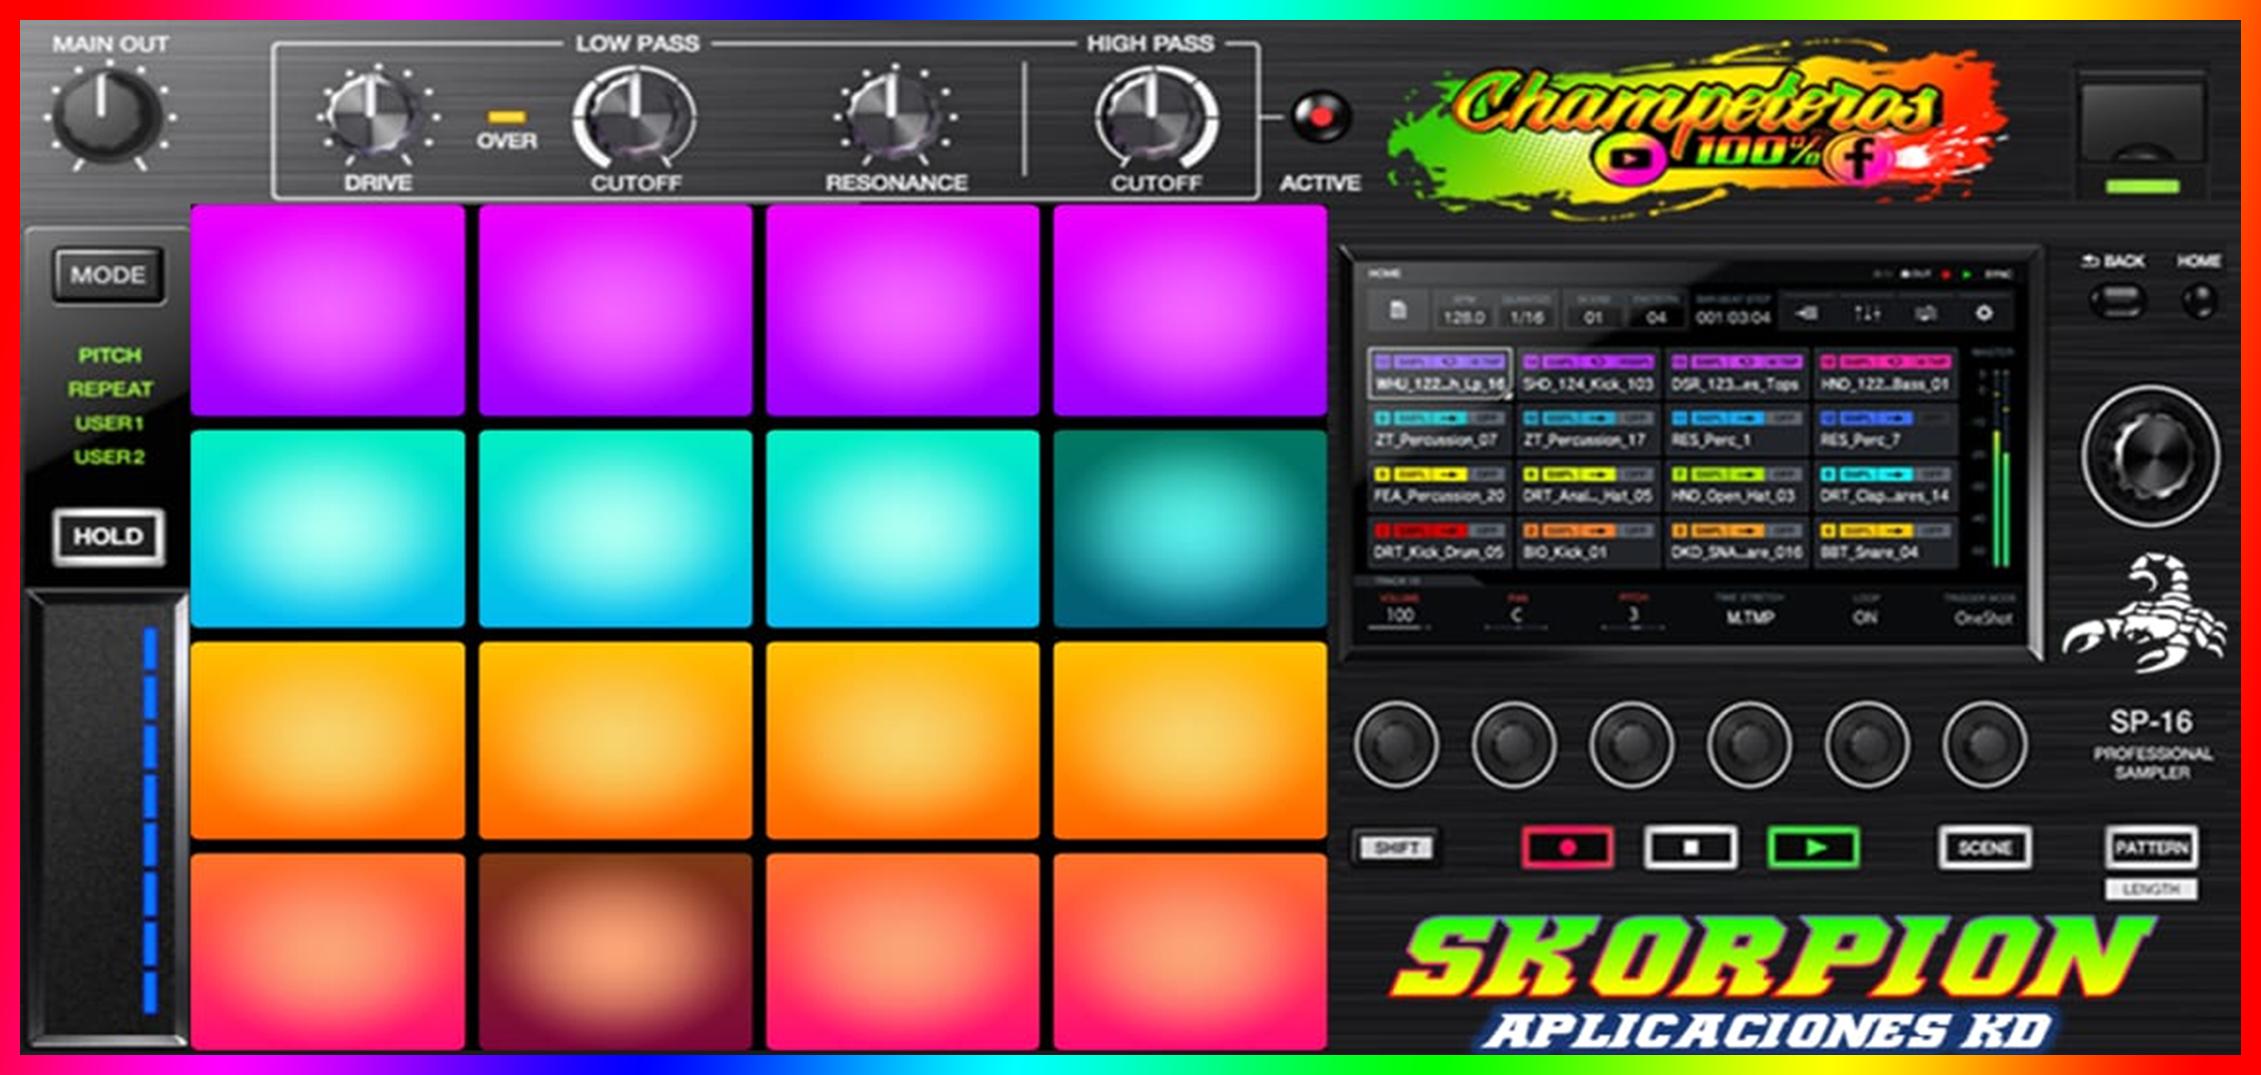The width and height of the screenshot is (2261, 1075).
Task: Tap the first magenta pad in top row
Action: coord(328,310)
